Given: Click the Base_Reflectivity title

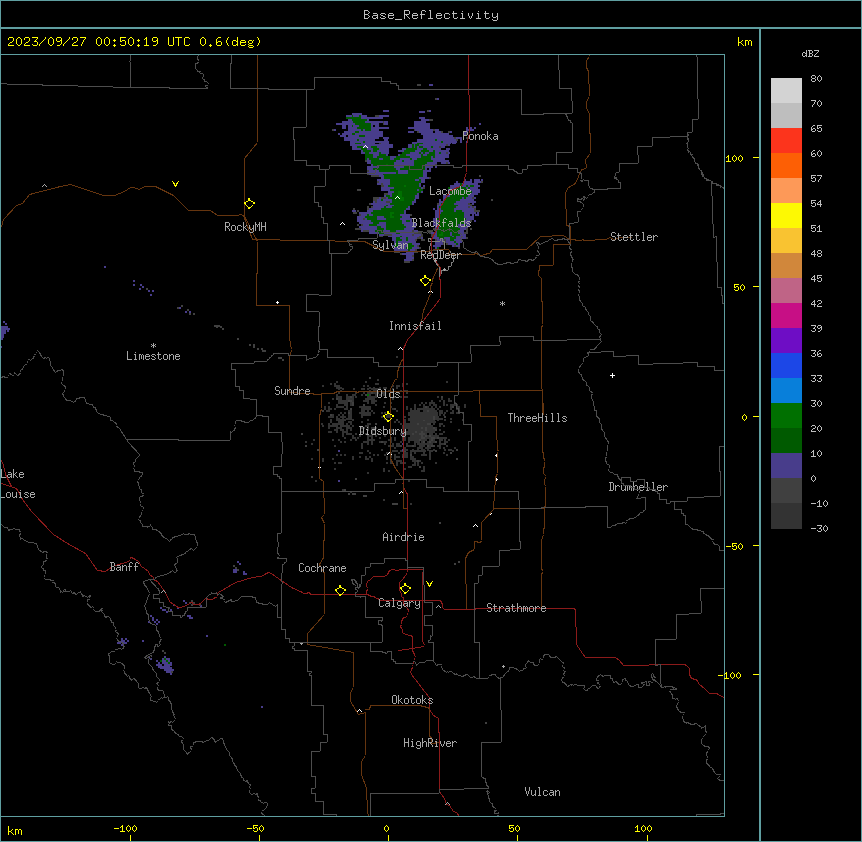Looking at the screenshot, I should coord(431,15).
